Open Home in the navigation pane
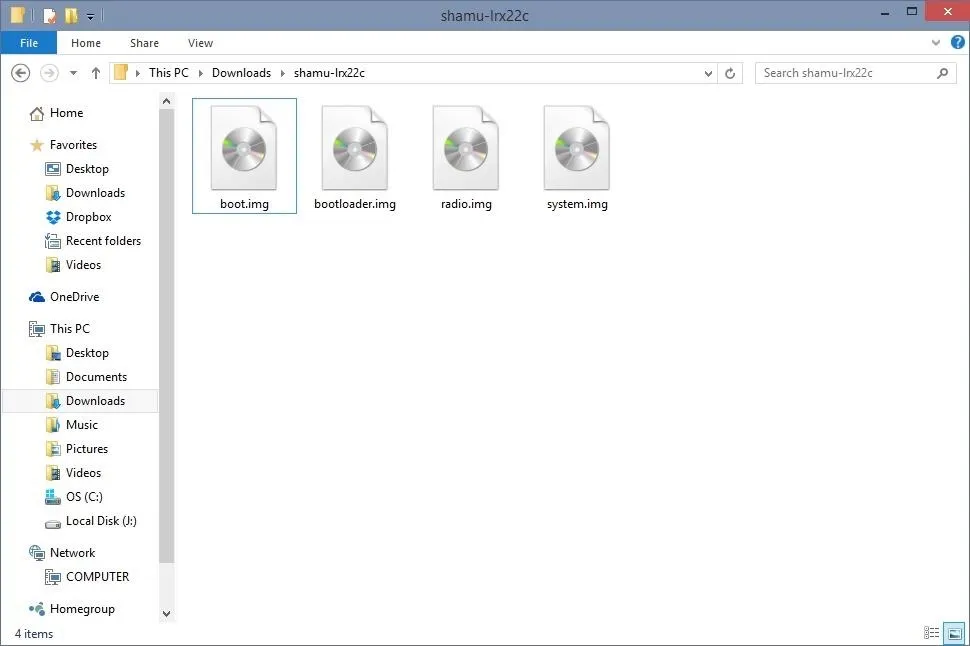This screenshot has height=646, width=970. (x=66, y=113)
